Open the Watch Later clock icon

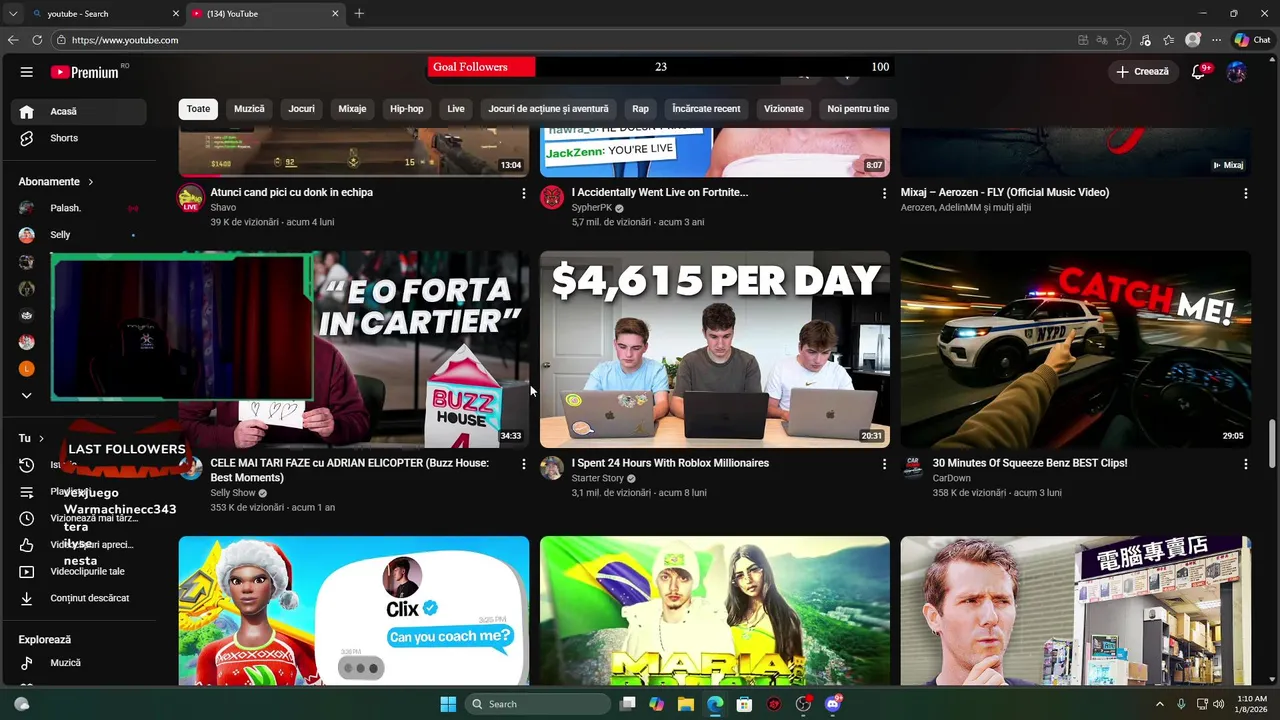pyautogui.click(x=27, y=518)
